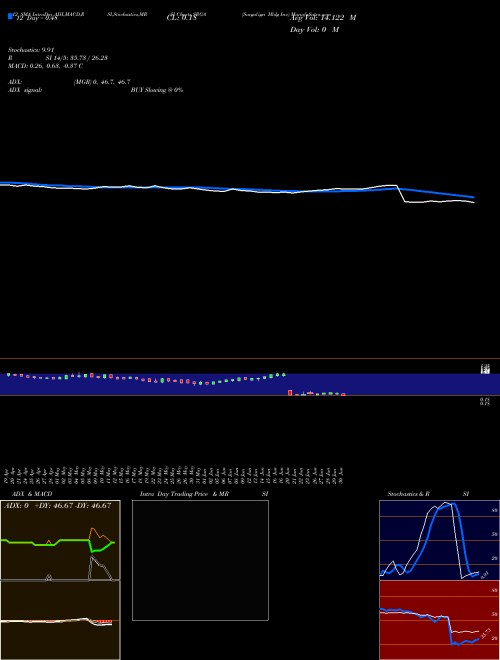The width and height of the screenshot is (500, 660).
Task: Click the red MACD histogram bars
Action: click(104, 621)
